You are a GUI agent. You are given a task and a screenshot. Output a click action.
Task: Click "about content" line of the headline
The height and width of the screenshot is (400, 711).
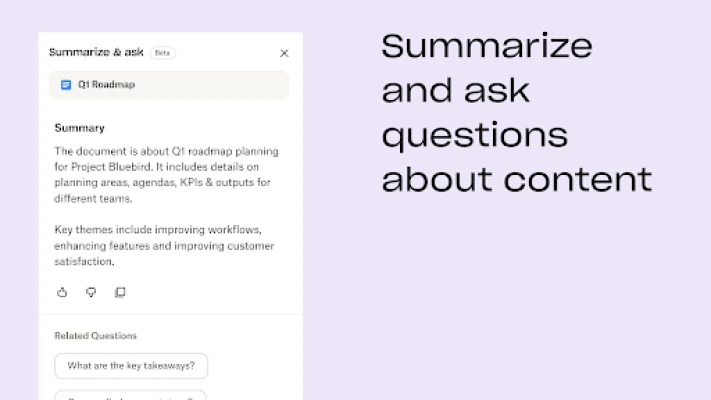517,179
